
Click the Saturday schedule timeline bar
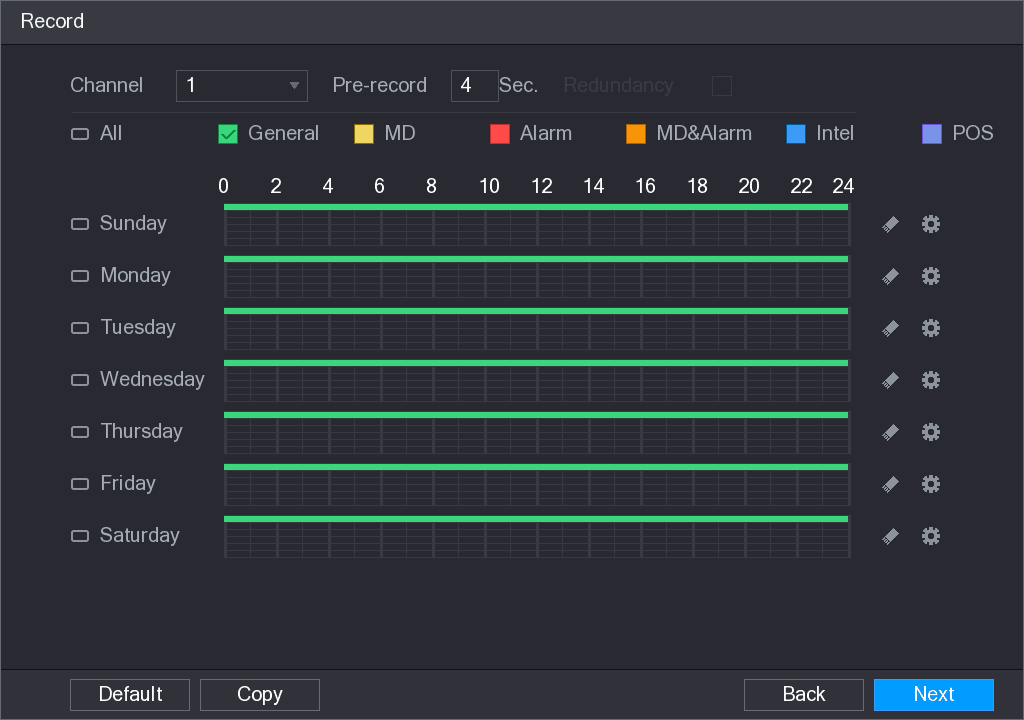coord(537,536)
